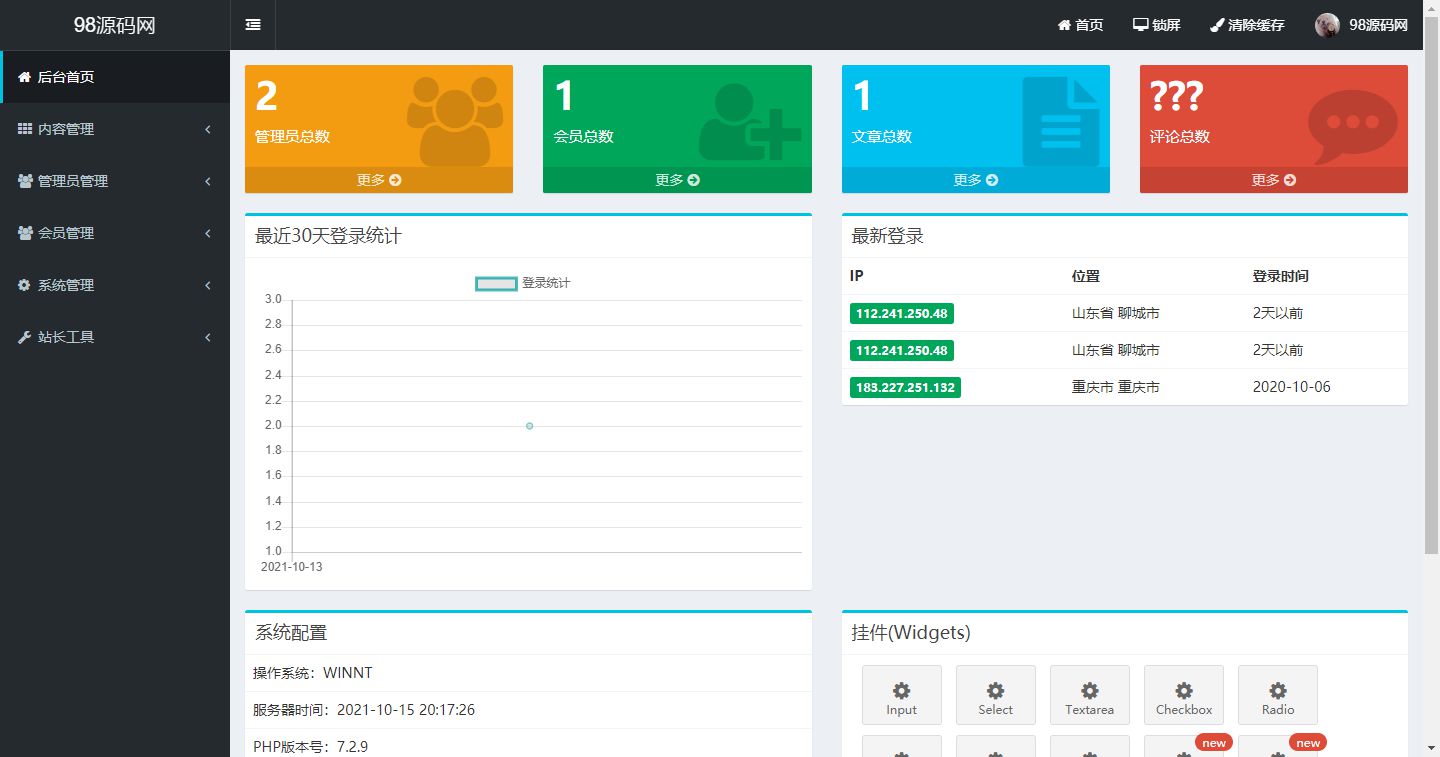1440x757 pixels.
Task: Toggle the sidebar with the hamburger icon
Action: point(253,25)
